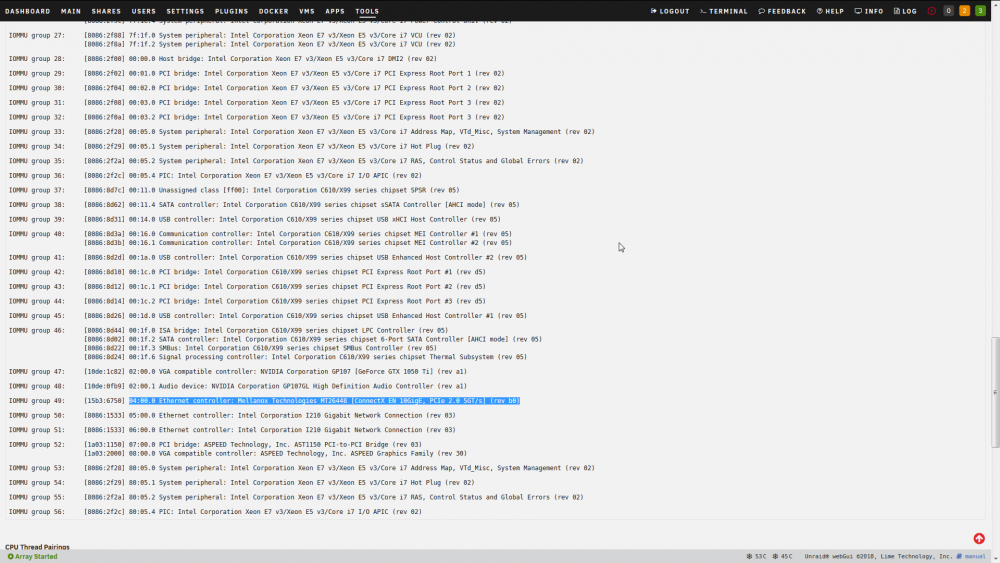
Task: Open the Apps page
Action: pyautogui.click(x=335, y=11)
